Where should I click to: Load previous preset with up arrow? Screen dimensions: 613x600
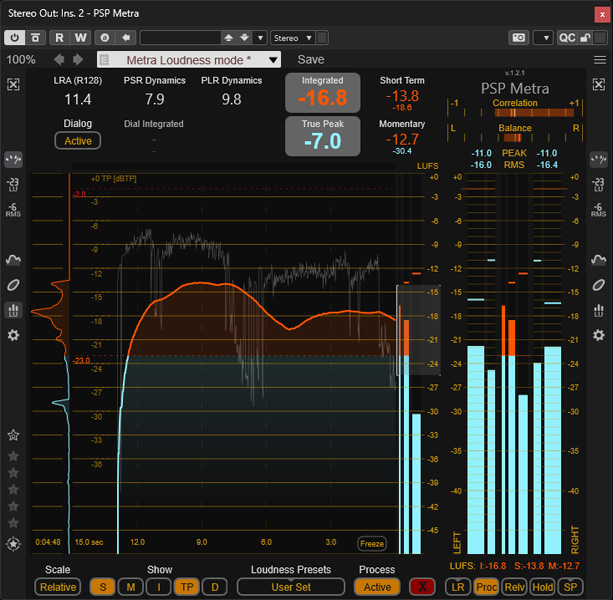[x=229, y=38]
